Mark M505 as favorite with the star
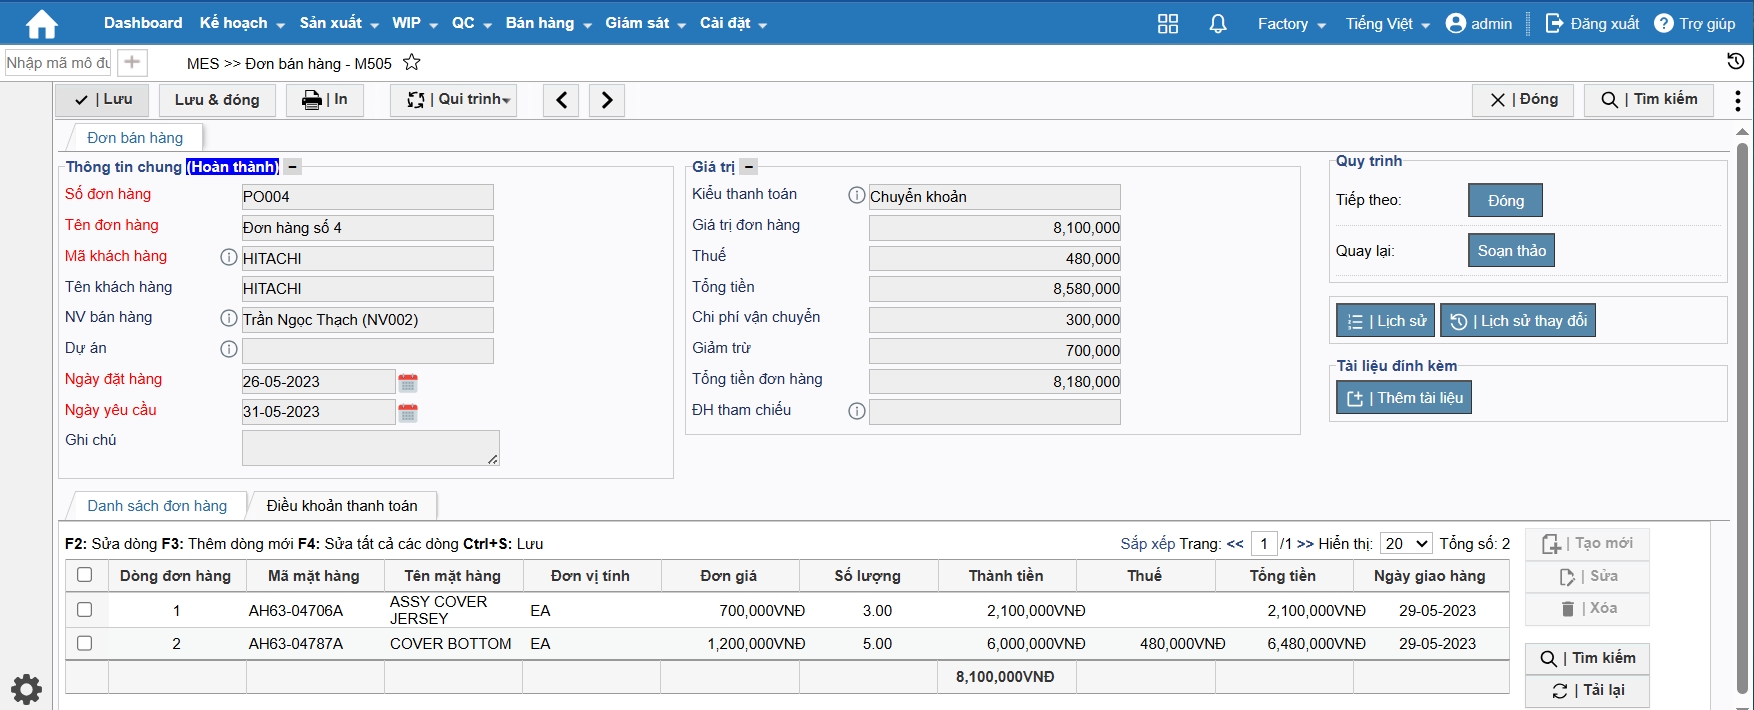 pyautogui.click(x=412, y=63)
